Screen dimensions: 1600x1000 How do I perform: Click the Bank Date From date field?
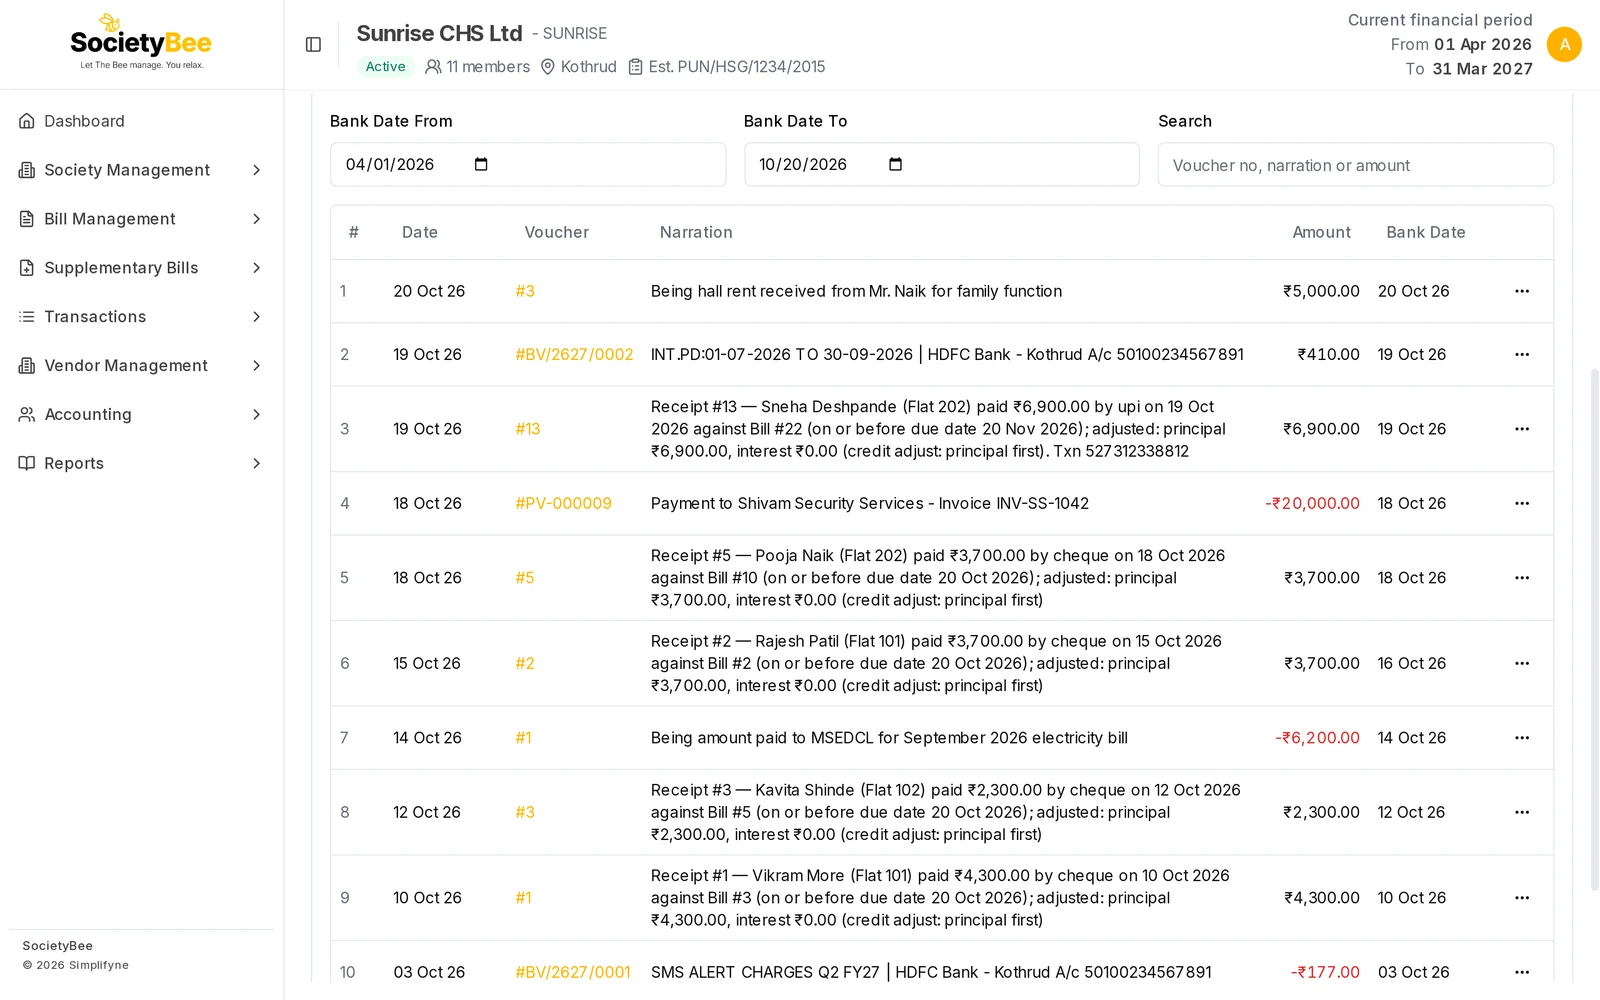click(x=528, y=164)
